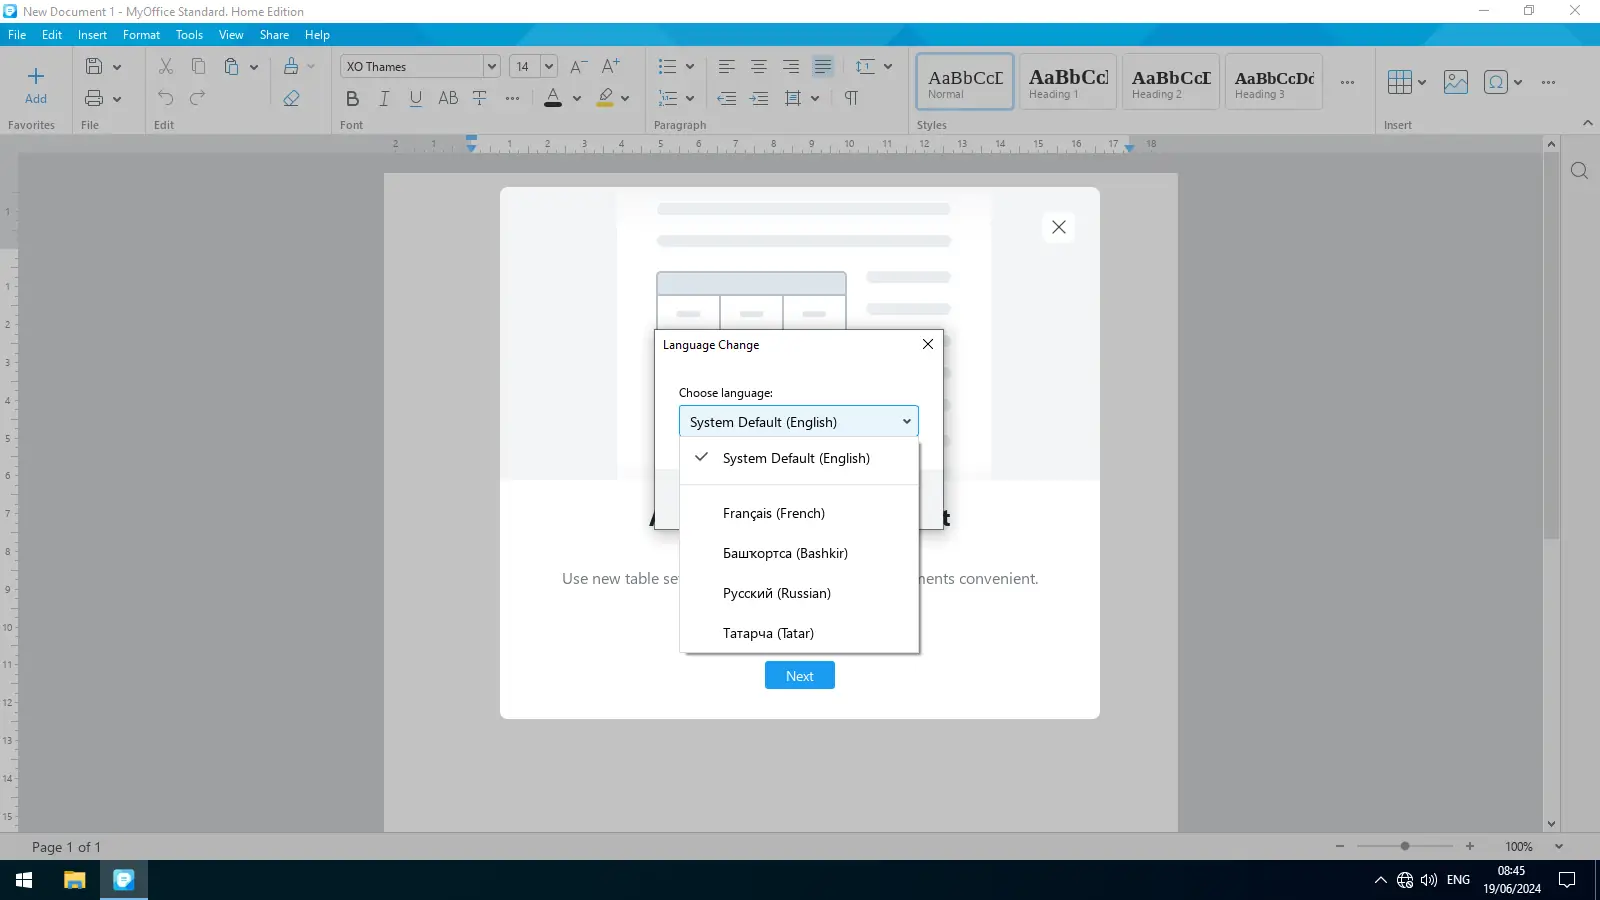This screenshot has height=900, width=1600.
Task: Open the font name dropdown XO Thames
Action: pyautogui.click(x=491, y=67)
